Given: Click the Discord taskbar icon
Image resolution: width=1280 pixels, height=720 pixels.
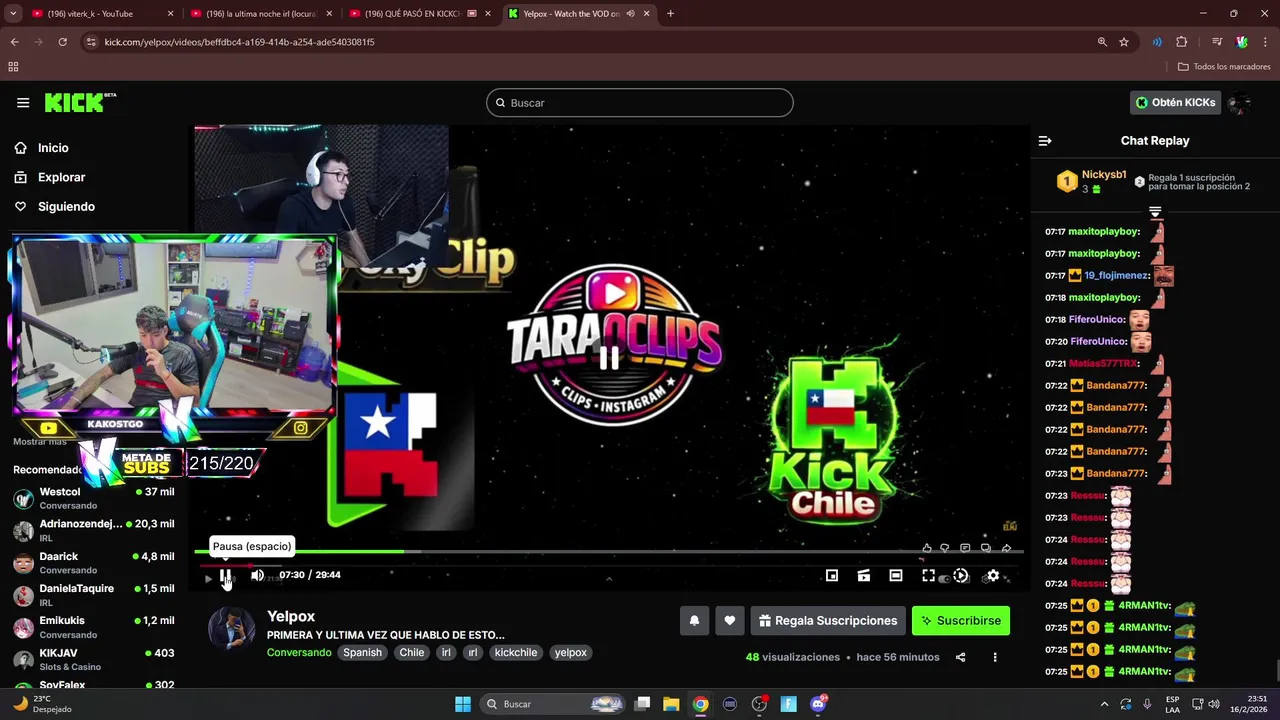Looking at the screenshot, I should tap(818, 704).
